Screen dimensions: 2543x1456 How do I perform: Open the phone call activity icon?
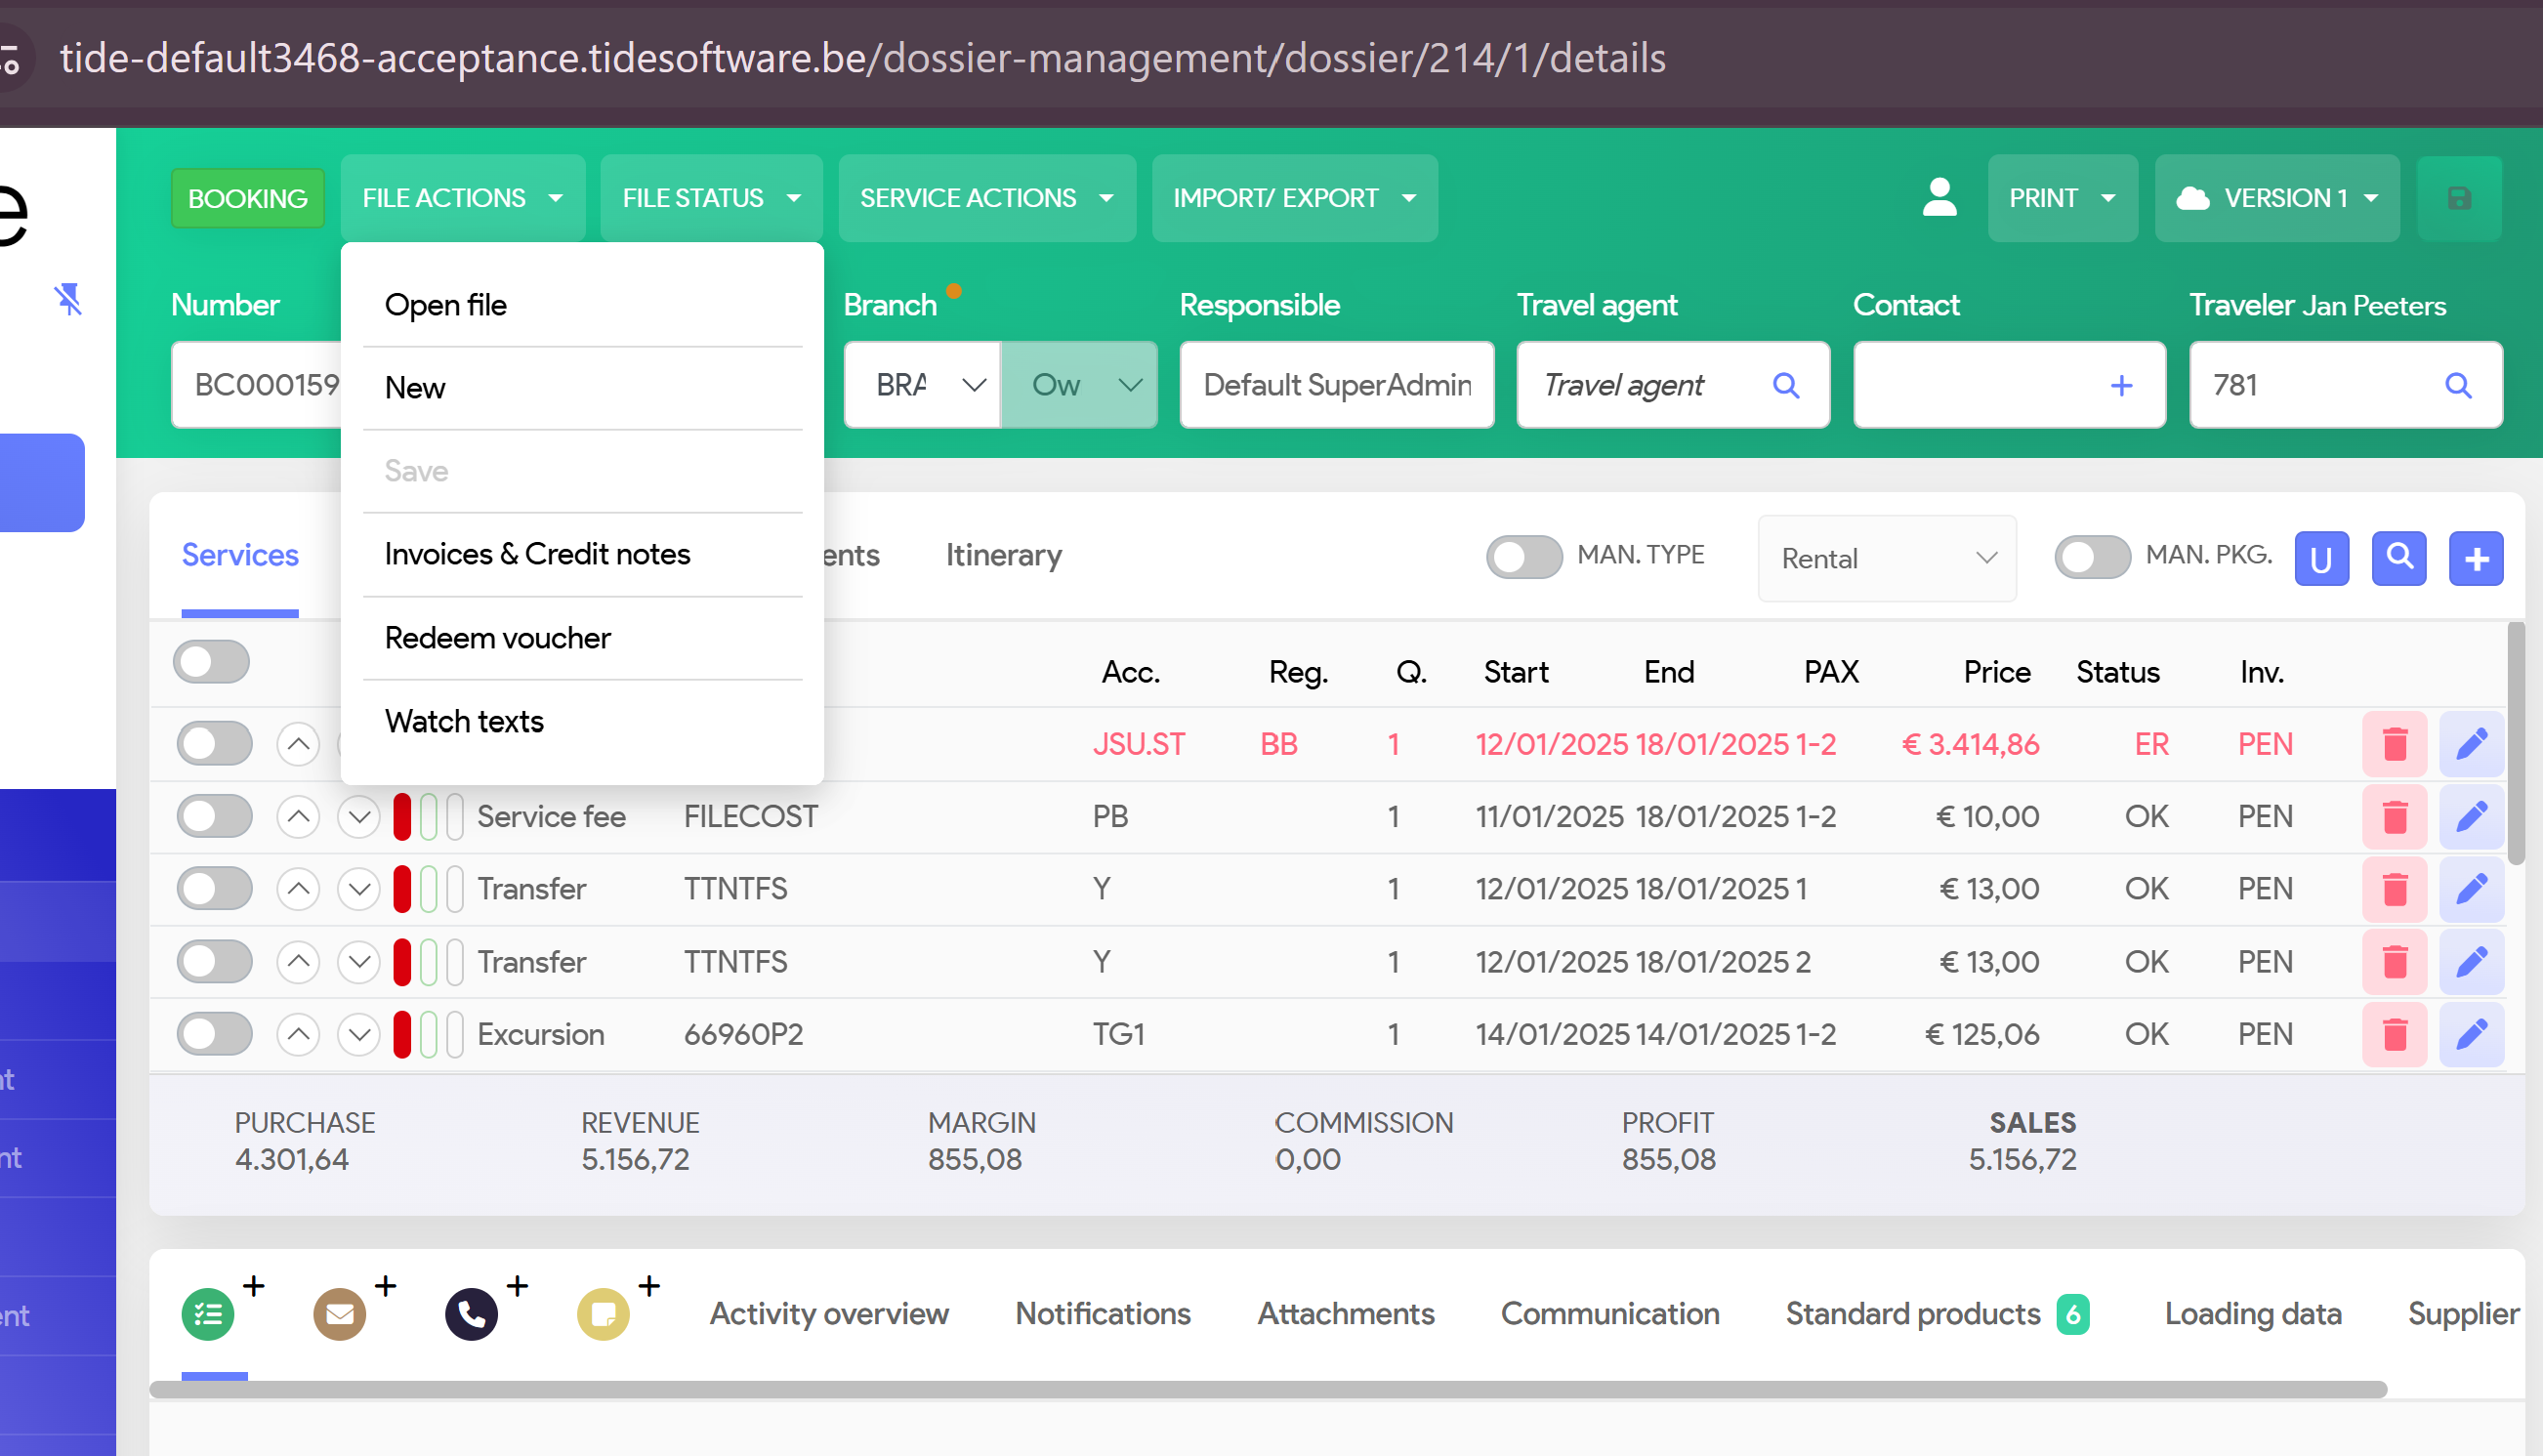click(x=471, y=1314)
